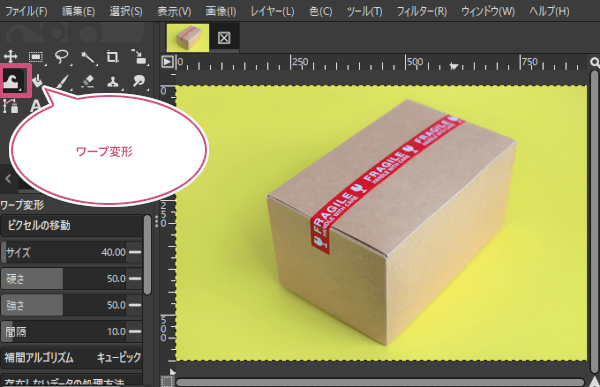Open the レイヤー(L) menu

(x=272, y=11)
